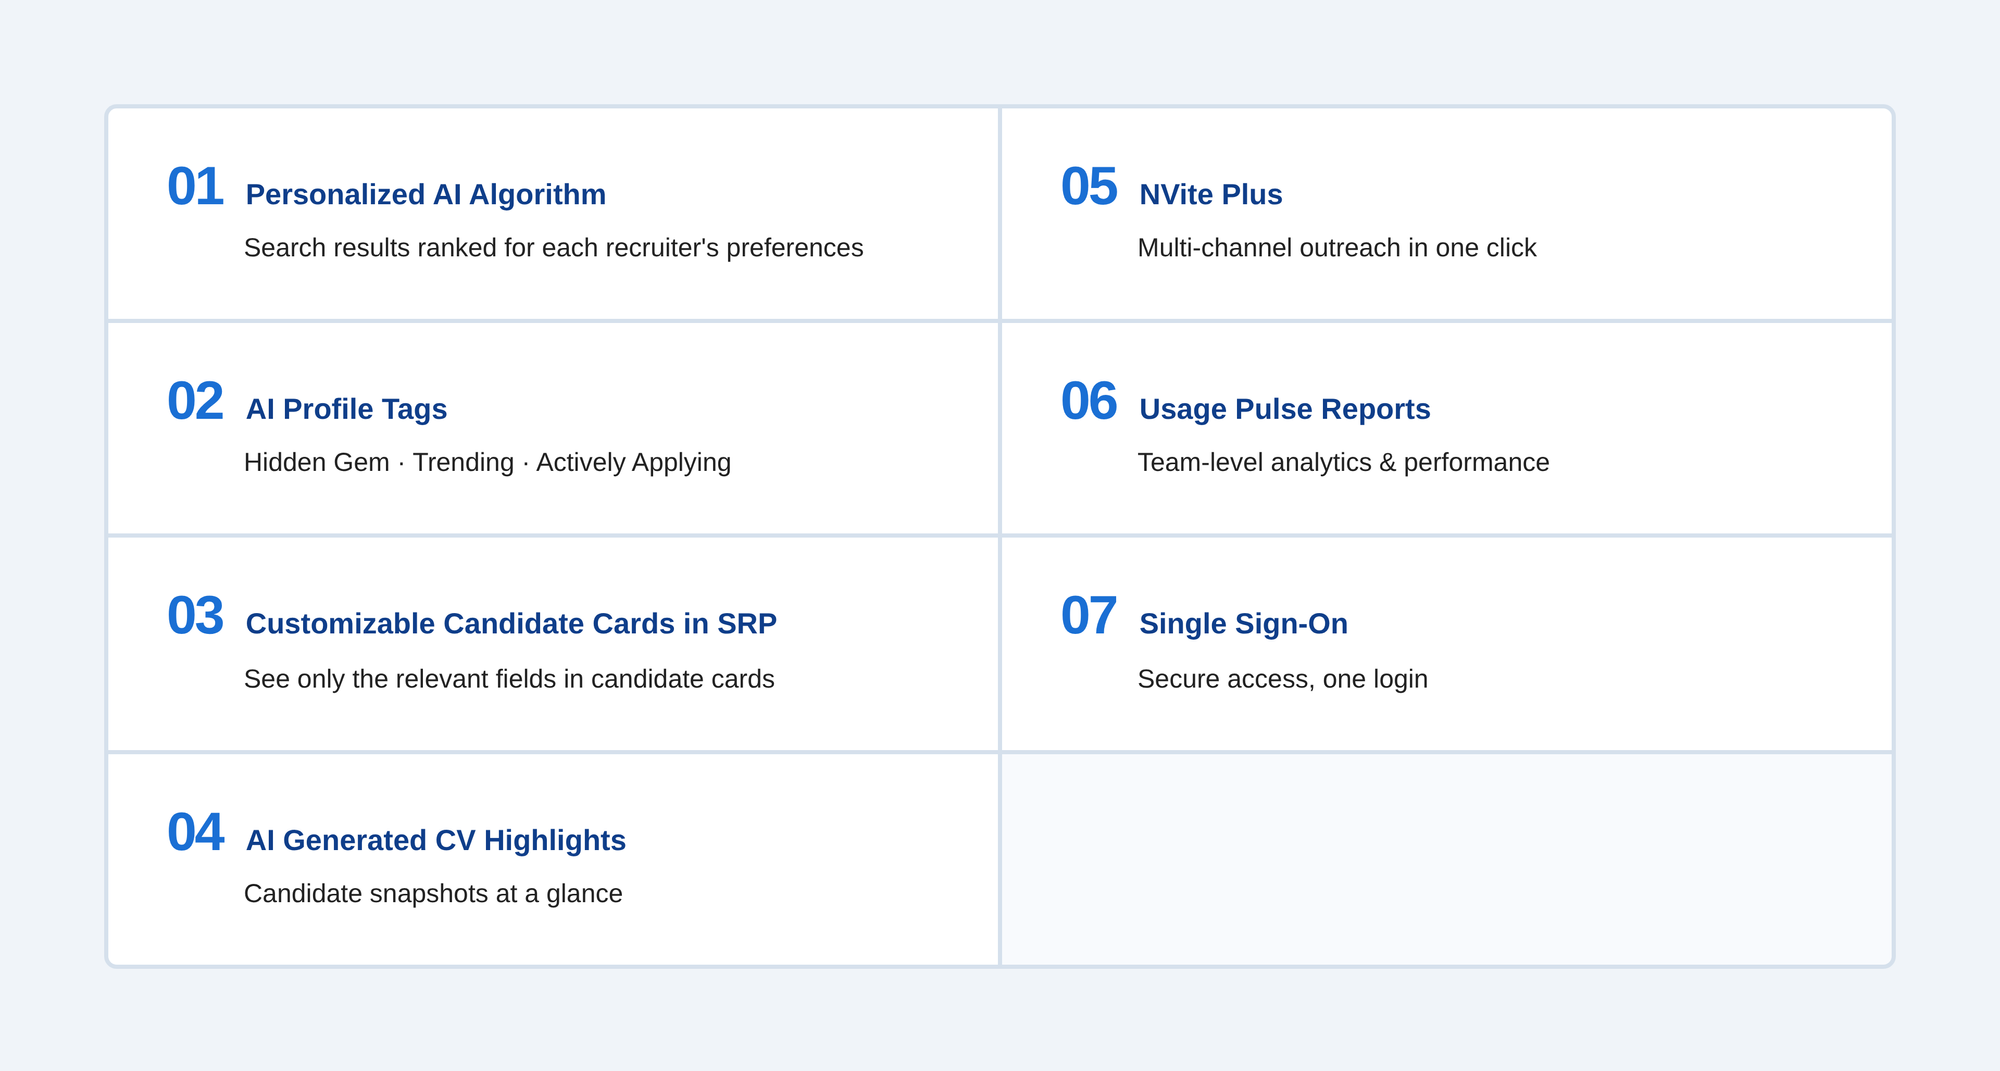Open Usage Pulse Reports heading
The width and height of the screenshot is (2000, 1071).
click(1285, 409)
